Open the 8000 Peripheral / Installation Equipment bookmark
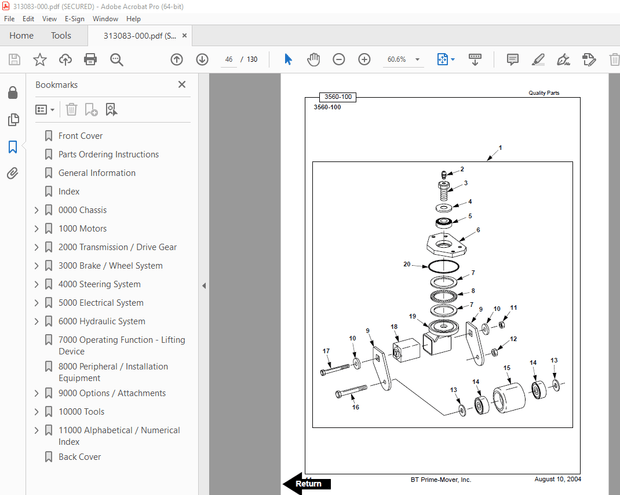Viewport: 620px width, 495px height. tap(113, 372)
